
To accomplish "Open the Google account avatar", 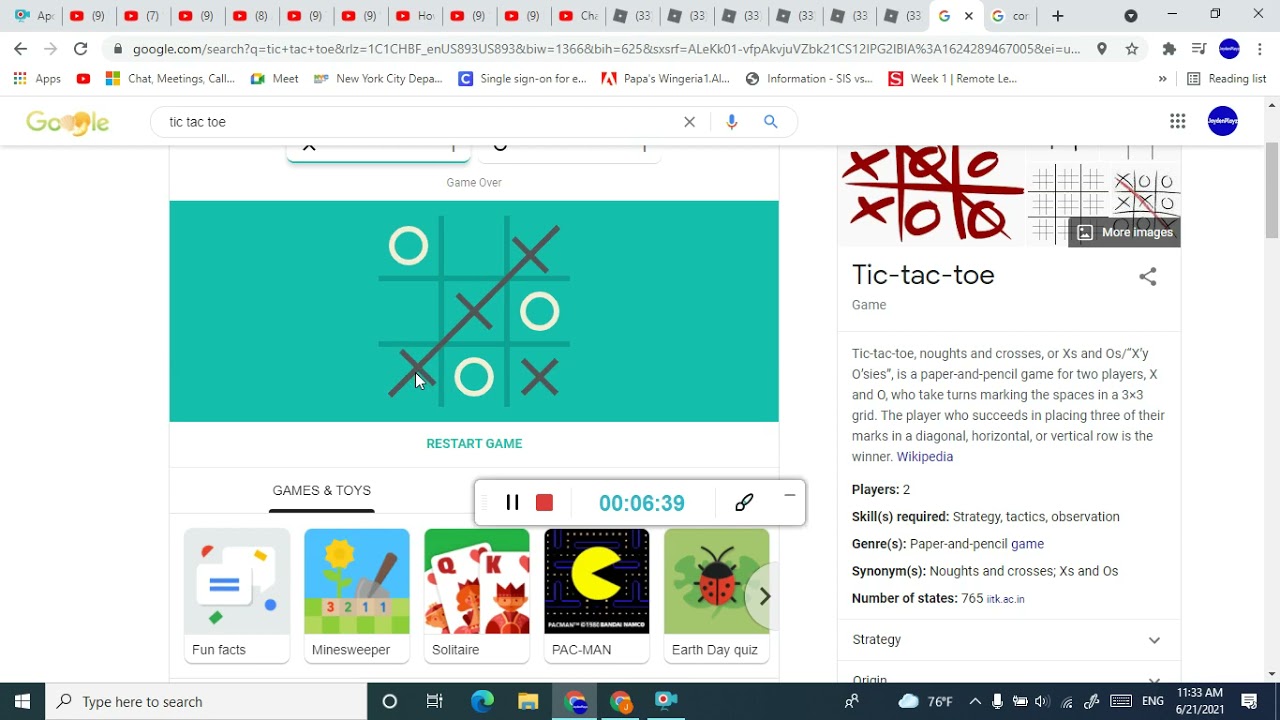I will (1223, 121).
